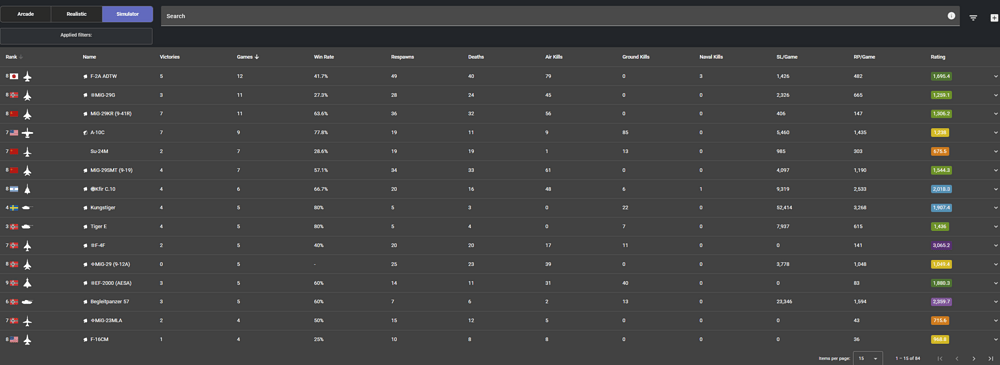Click US flag in A-10C row

point(14,133)
